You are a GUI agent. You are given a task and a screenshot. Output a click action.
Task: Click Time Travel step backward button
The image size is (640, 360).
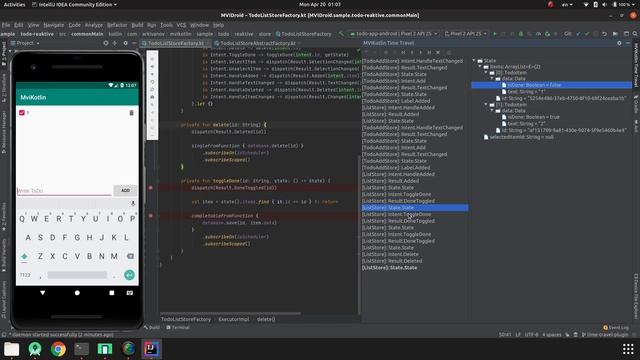tap(412, 52)
